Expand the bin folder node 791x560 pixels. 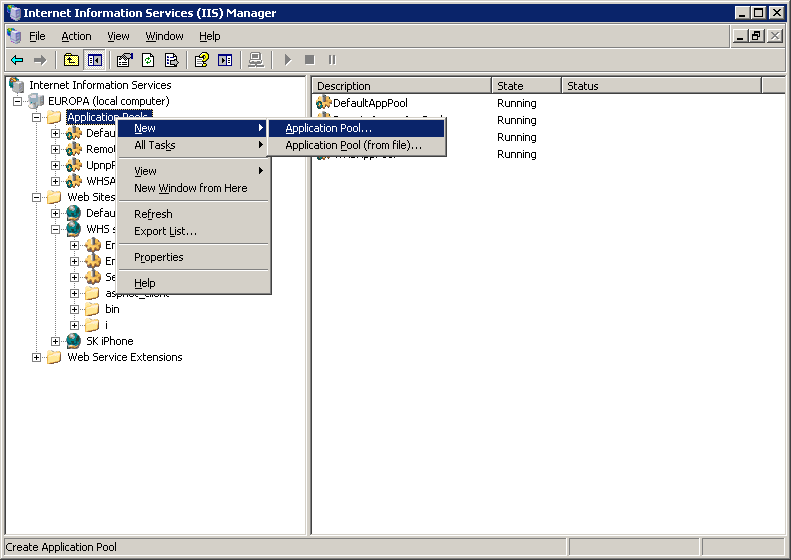(x=75, y=310)
